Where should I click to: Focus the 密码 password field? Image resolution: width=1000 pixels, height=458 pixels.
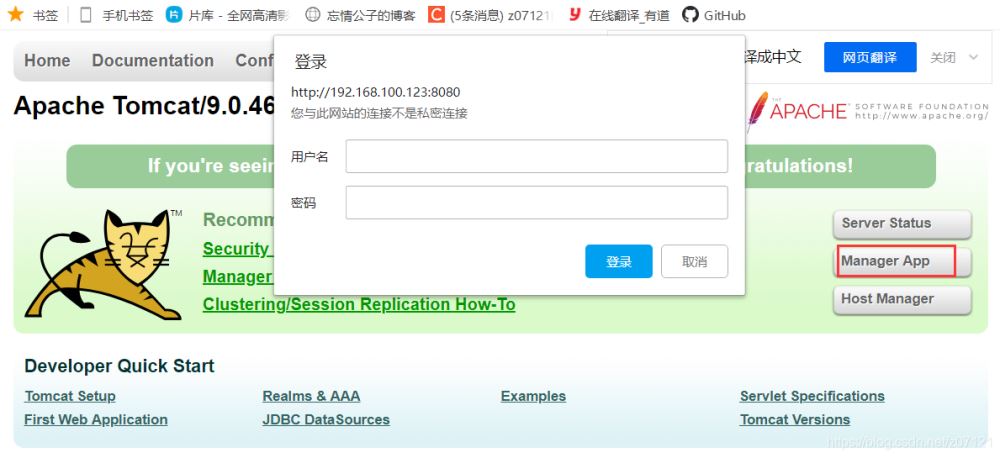click(536, 202)
